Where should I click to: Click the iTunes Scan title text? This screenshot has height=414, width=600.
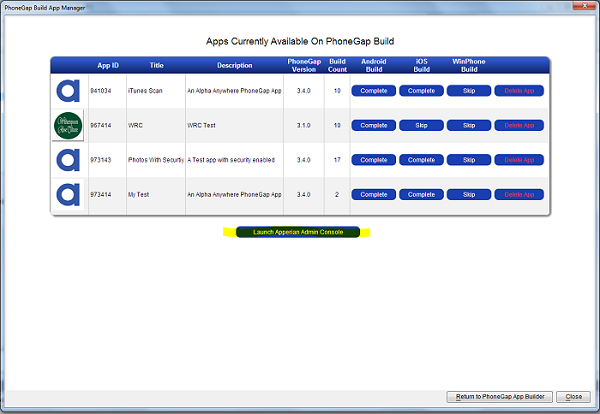(145, 91)
